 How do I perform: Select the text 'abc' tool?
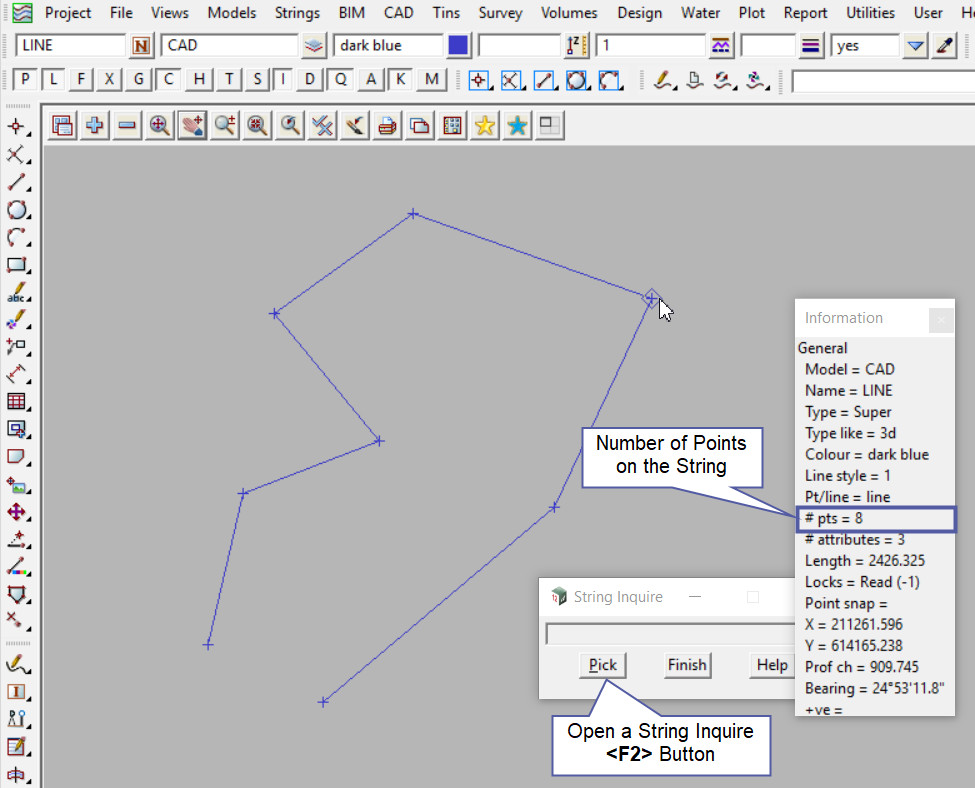pyautogui.click(x=16, y=294)
